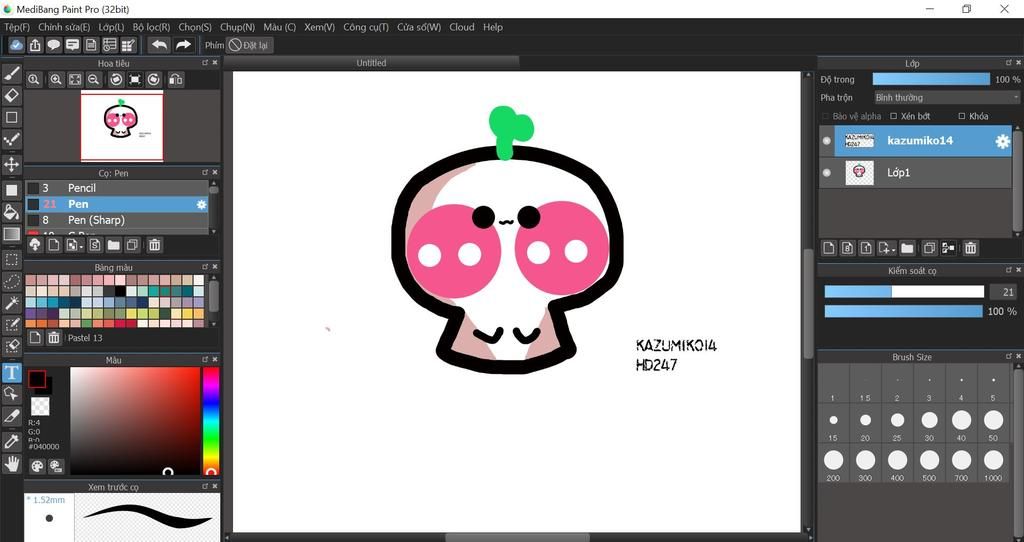Delete layer using trash icon in Layer panel
Viewport: 1024px width, 542px height.
970,248
